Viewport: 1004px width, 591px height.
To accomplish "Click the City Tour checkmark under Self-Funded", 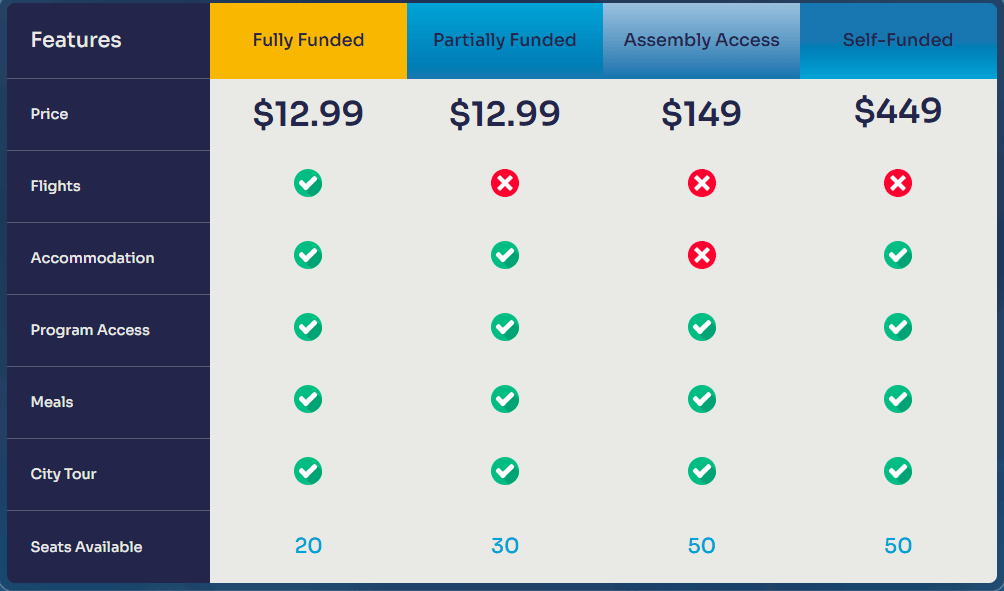I will (898, 470).
